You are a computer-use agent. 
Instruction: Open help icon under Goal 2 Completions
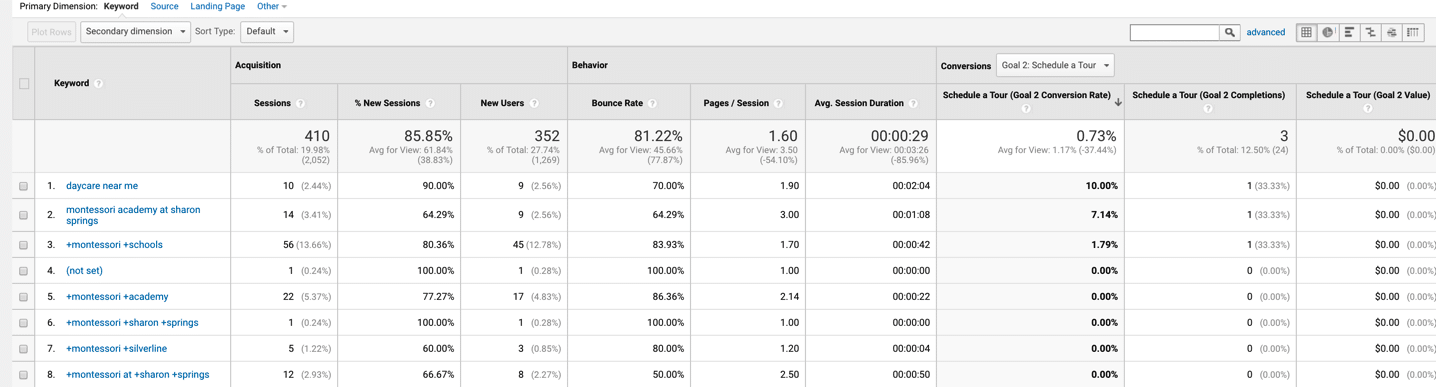1208,109
